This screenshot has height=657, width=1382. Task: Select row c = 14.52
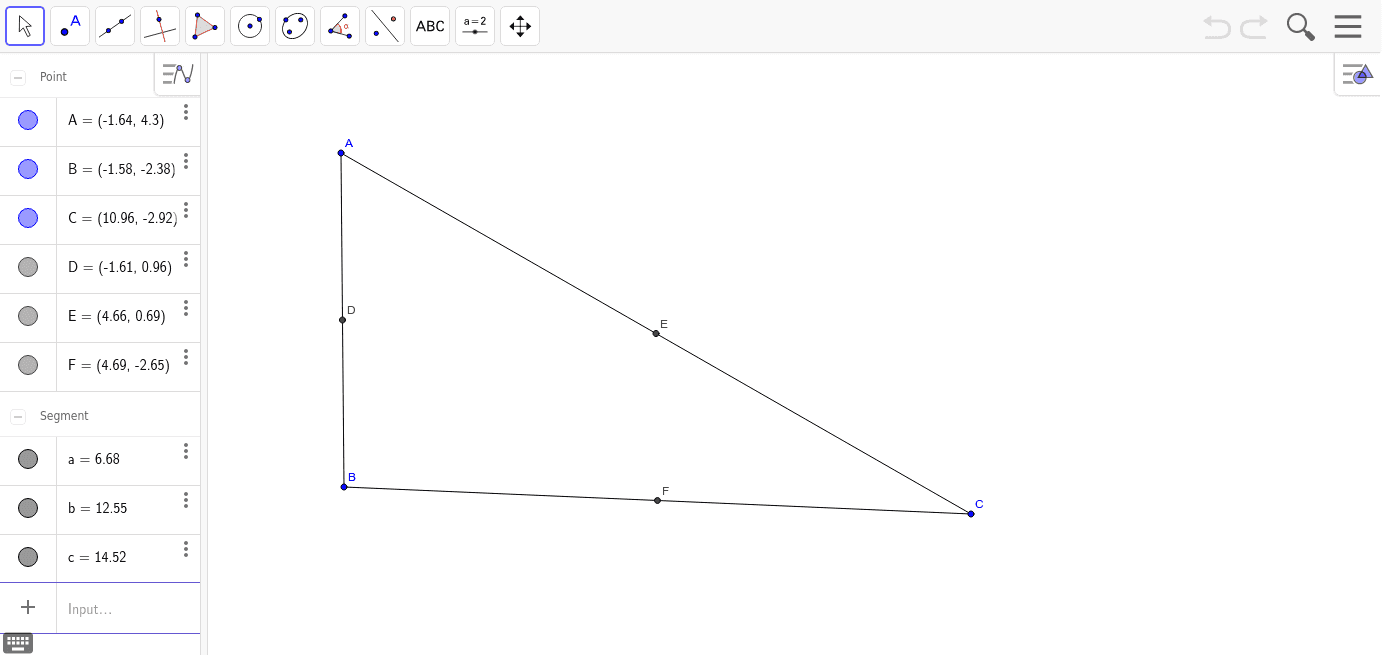click(x=100, y=558)
